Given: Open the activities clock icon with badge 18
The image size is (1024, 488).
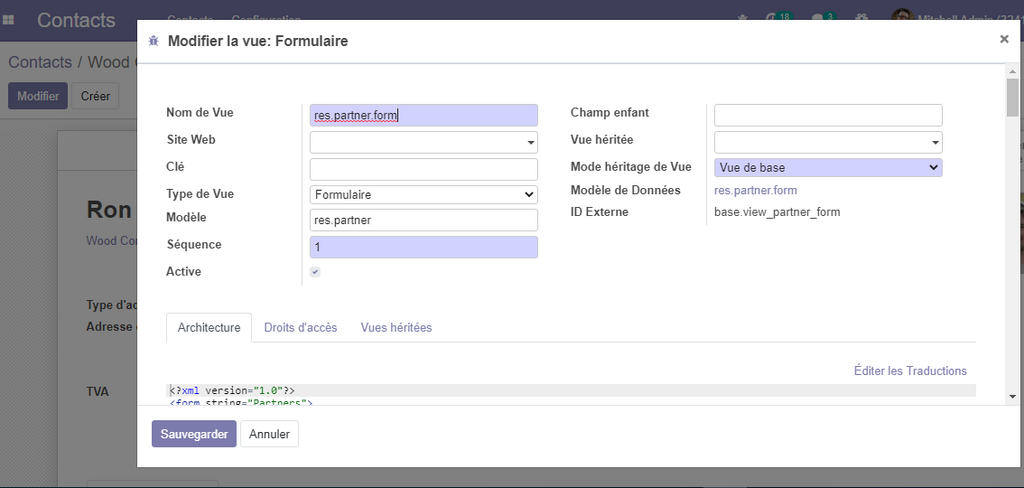Looking at the screenshot, I should 774,19.
